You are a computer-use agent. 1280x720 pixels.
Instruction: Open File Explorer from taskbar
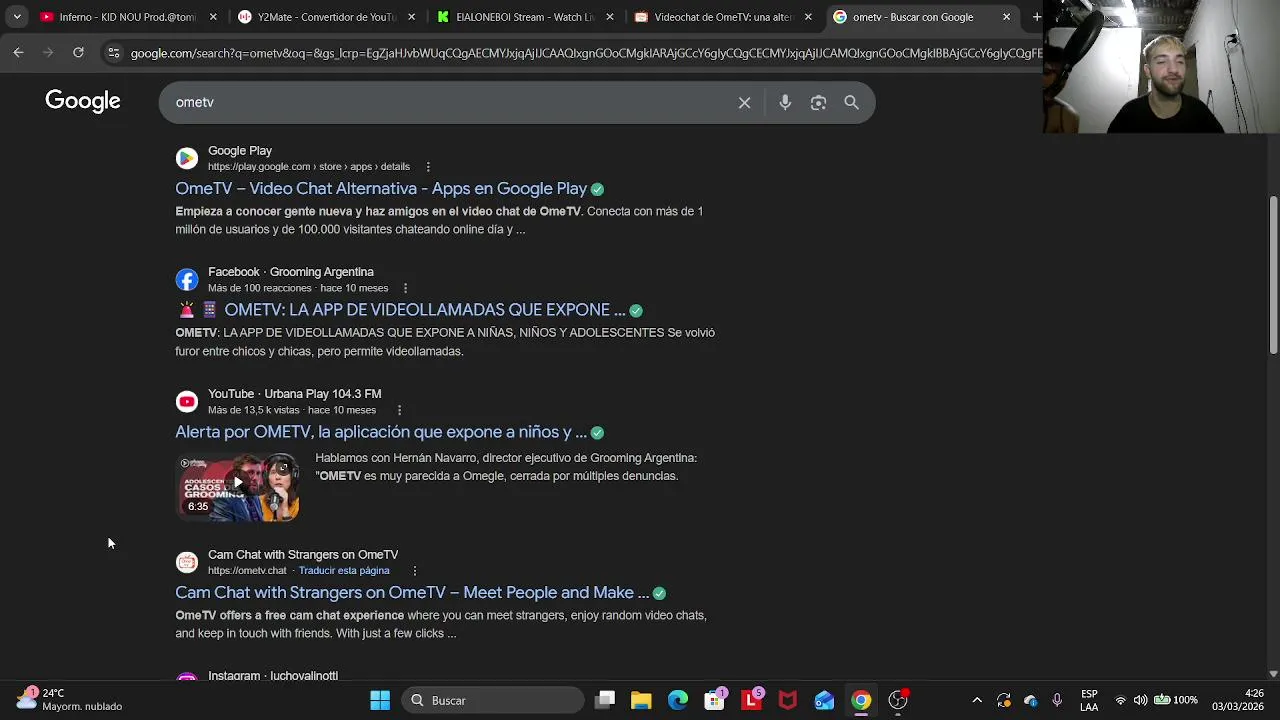click(x=641, y=700)
